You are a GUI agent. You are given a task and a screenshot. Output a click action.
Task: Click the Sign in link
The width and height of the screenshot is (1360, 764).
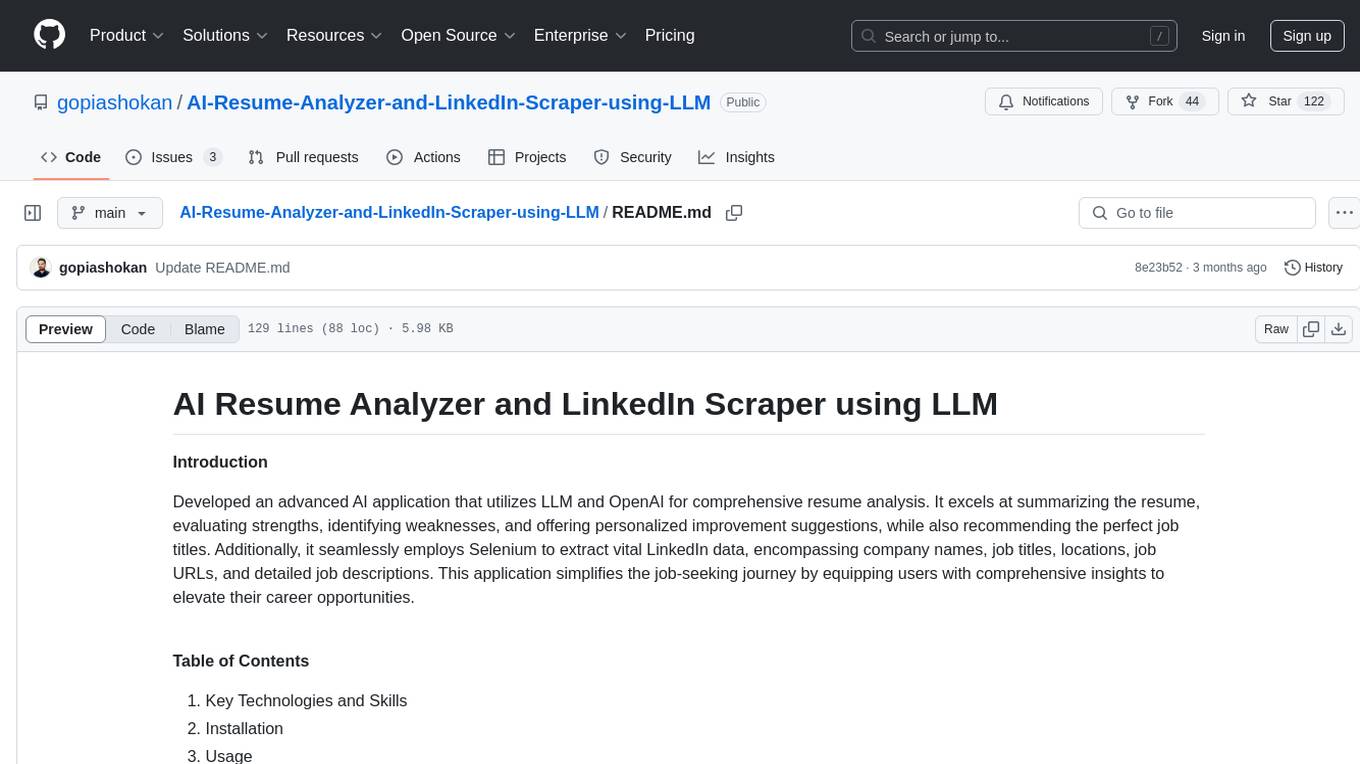(1223, 36)
